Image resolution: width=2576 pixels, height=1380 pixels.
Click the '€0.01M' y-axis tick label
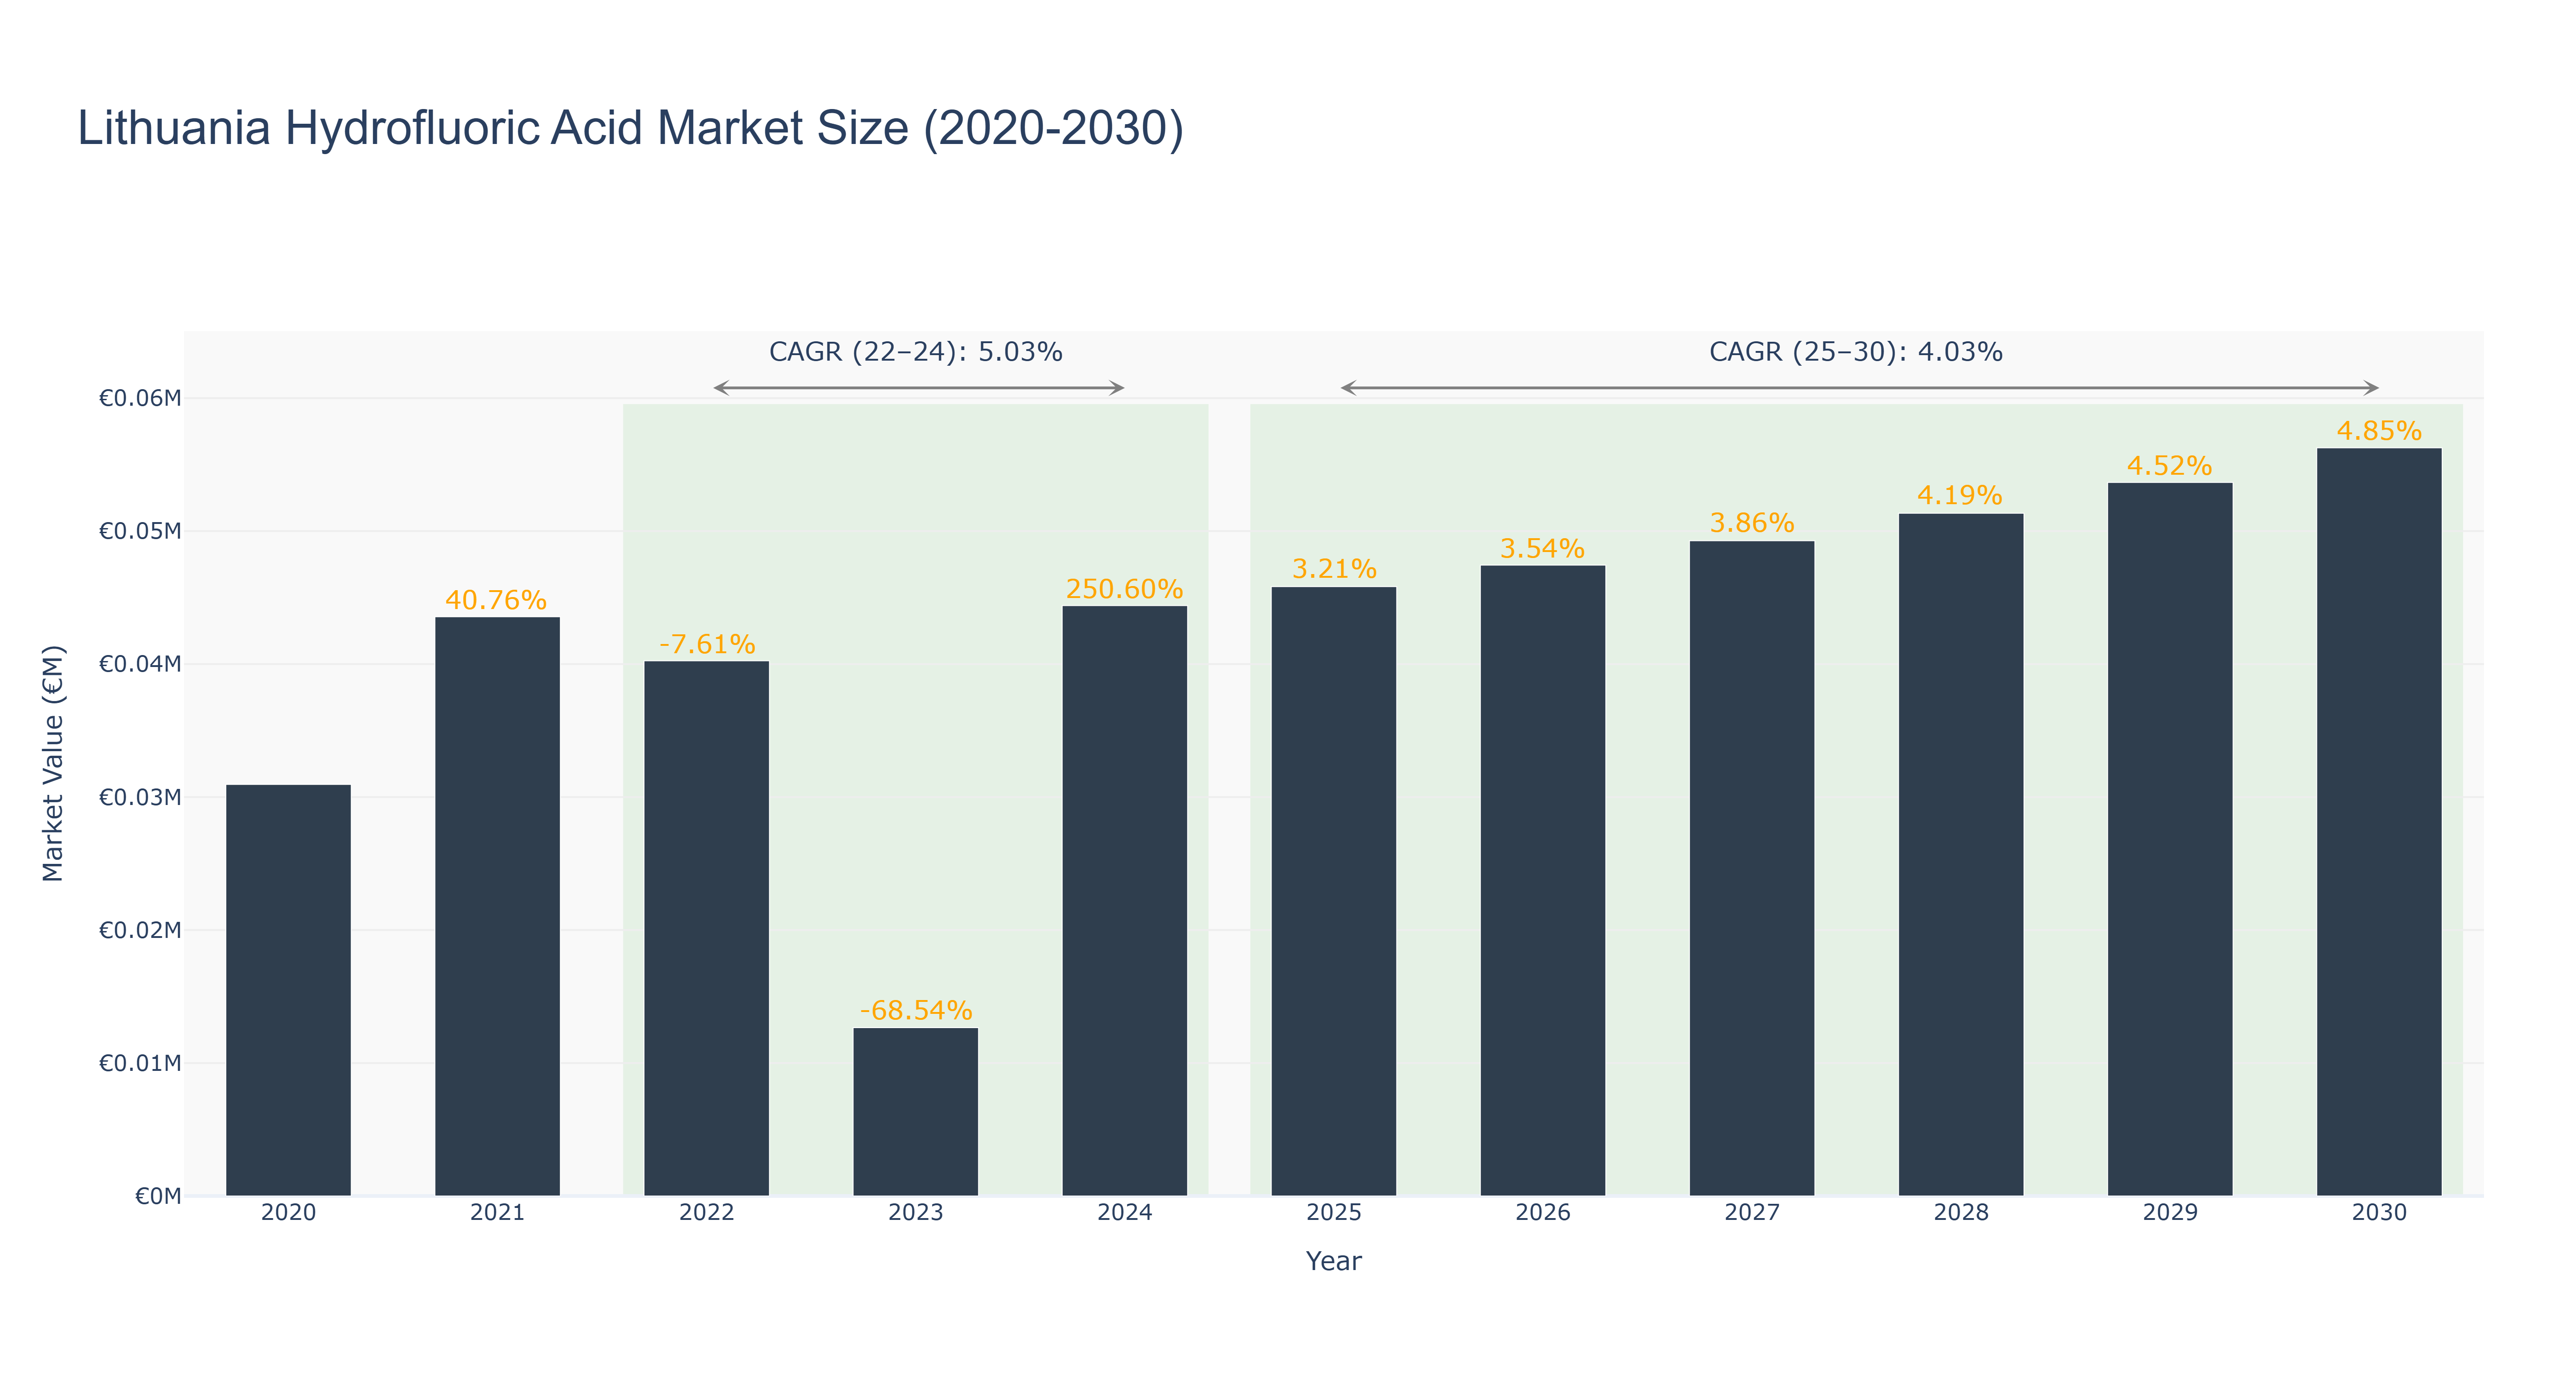tap(140, 1063)
